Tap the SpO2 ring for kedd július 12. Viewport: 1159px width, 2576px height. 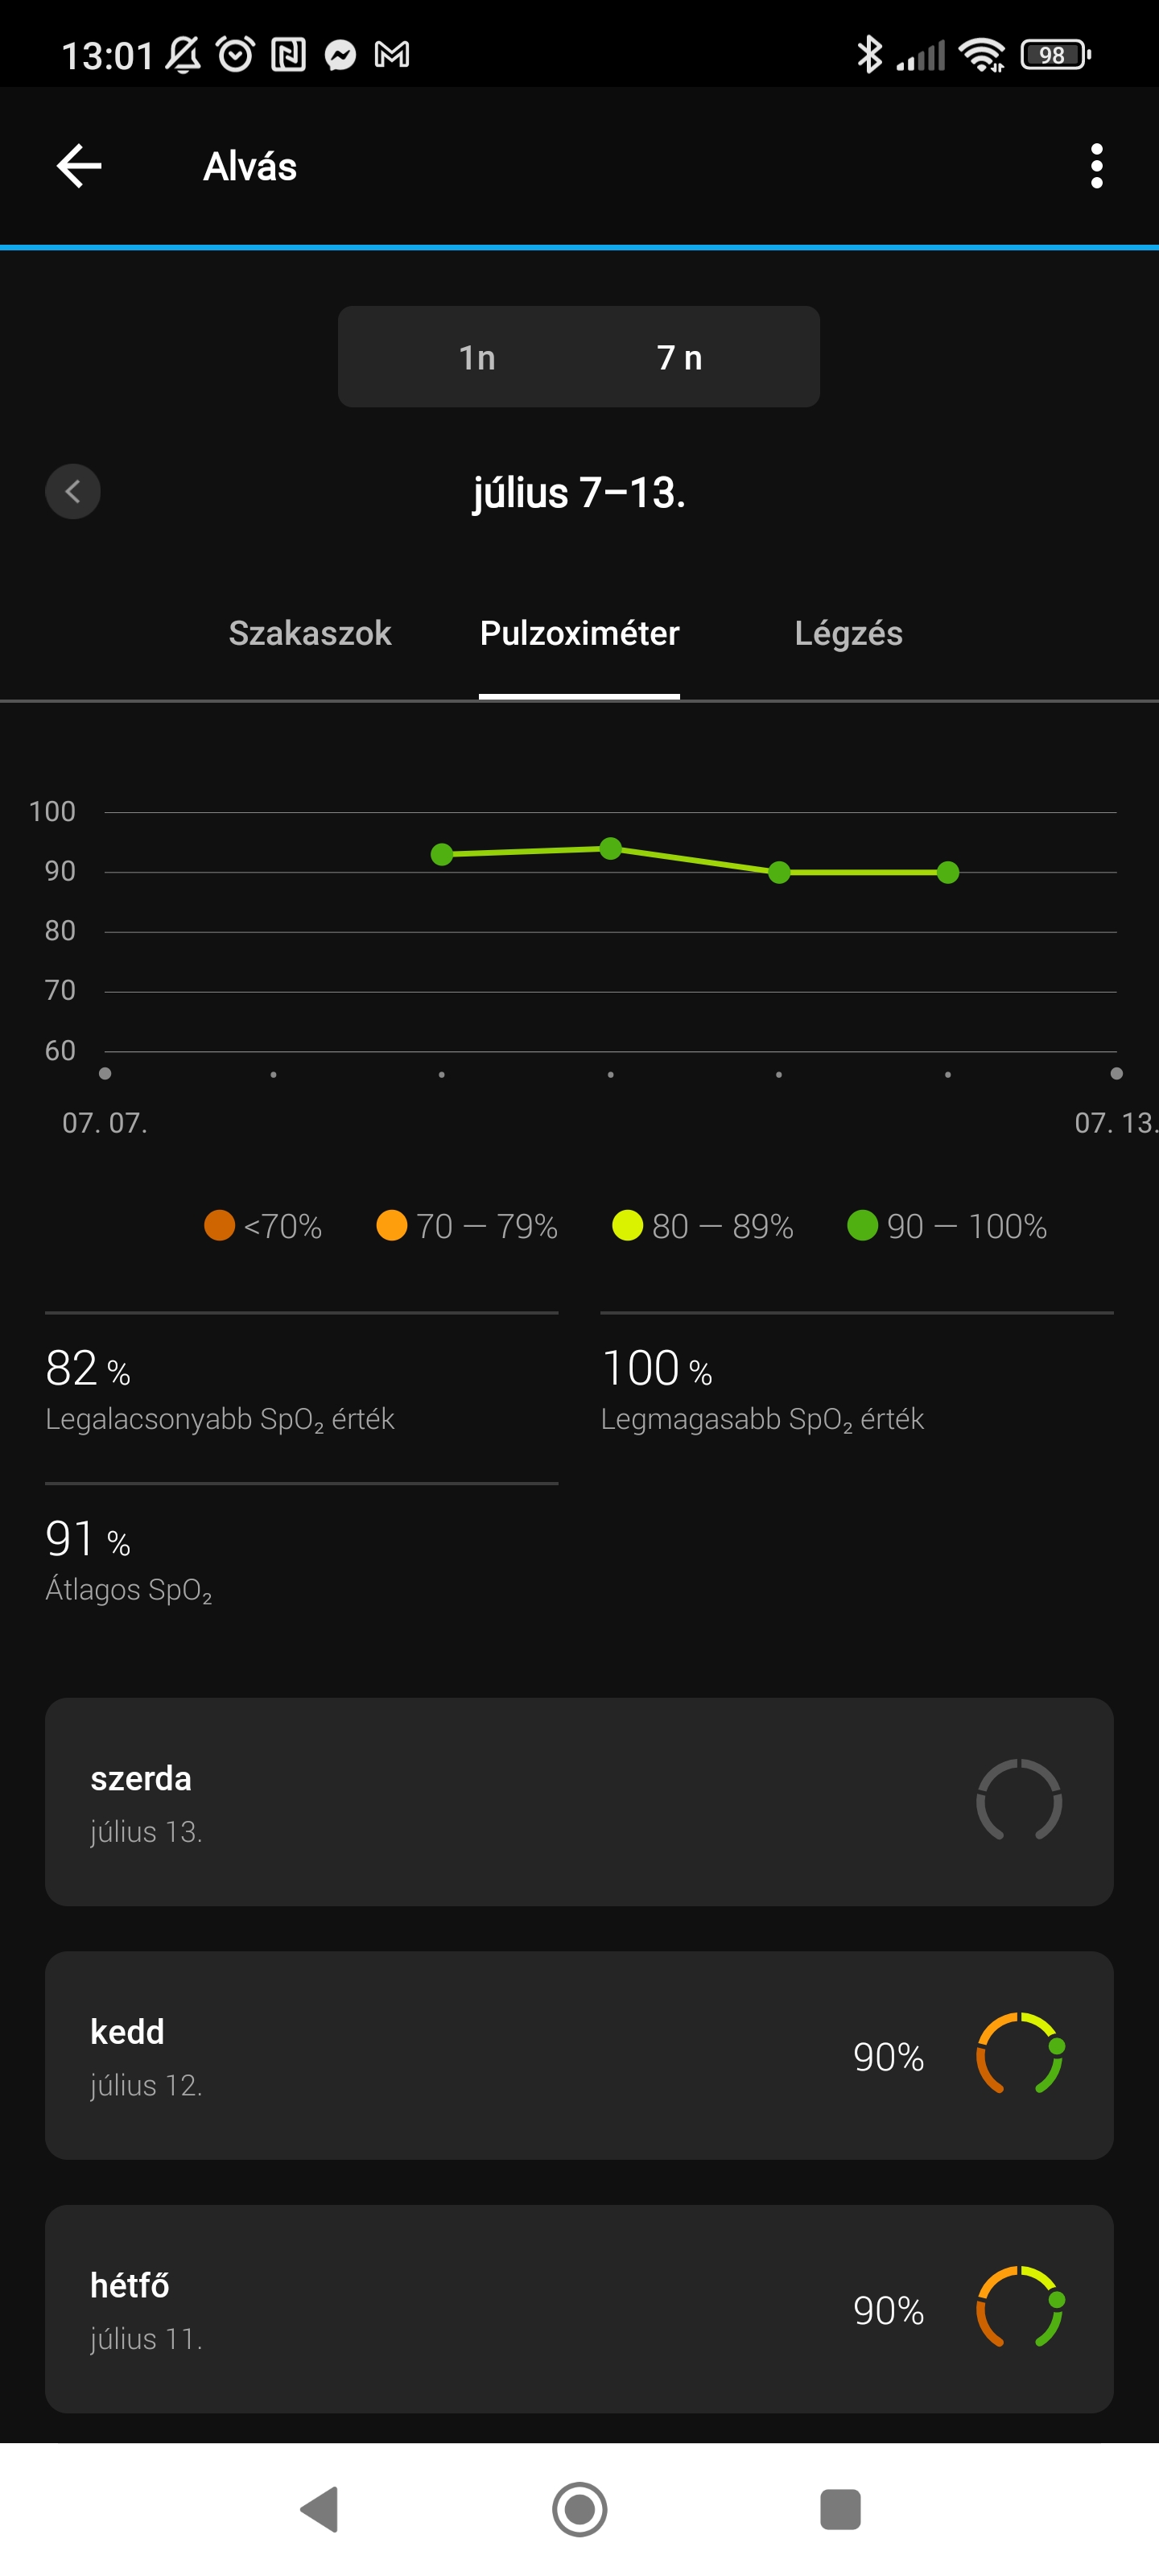[1019, 2053]
